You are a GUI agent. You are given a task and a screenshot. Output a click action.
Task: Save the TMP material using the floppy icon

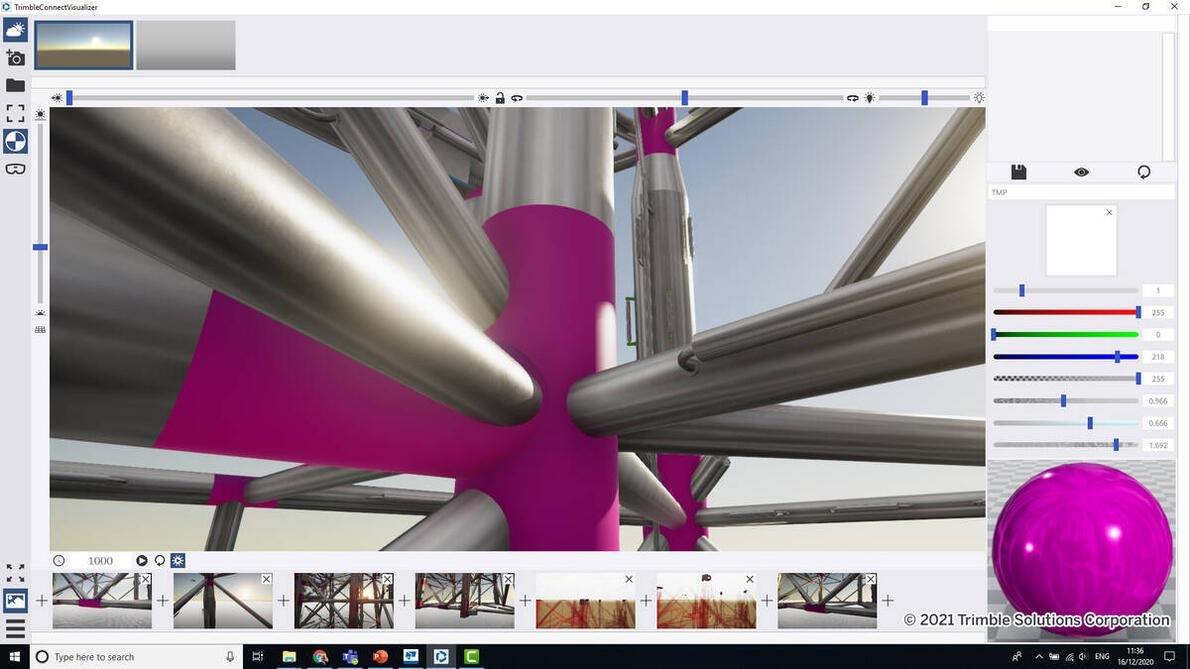[x=1018, y=171]
